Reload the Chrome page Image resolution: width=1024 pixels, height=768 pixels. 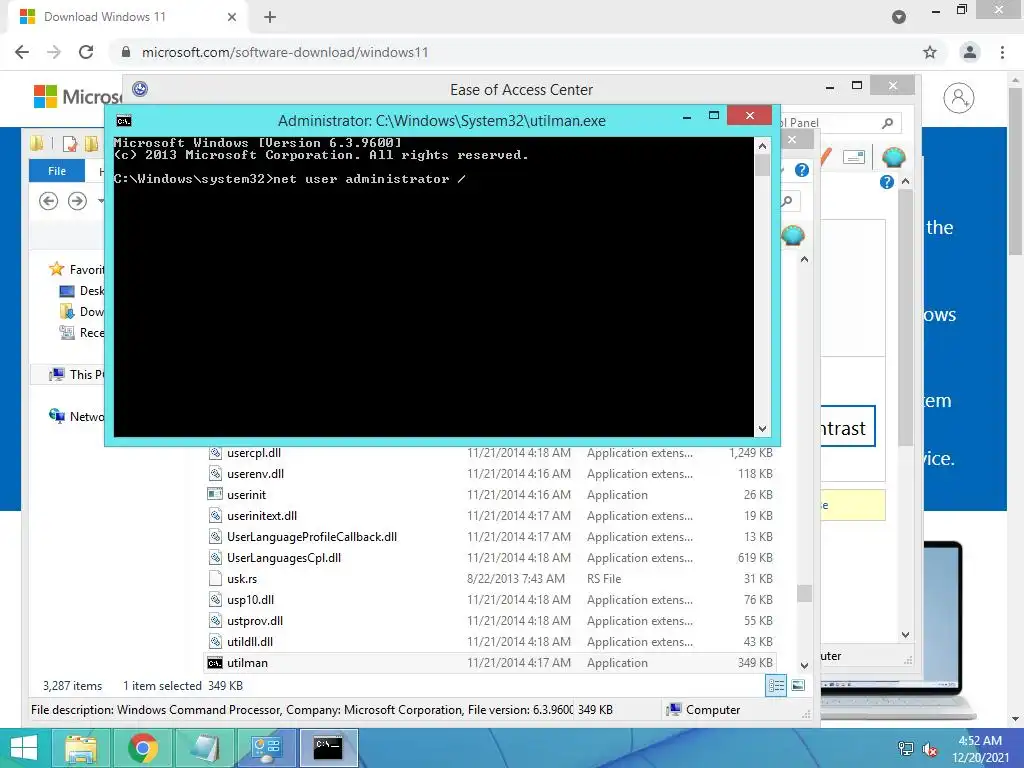coord(86,52)
